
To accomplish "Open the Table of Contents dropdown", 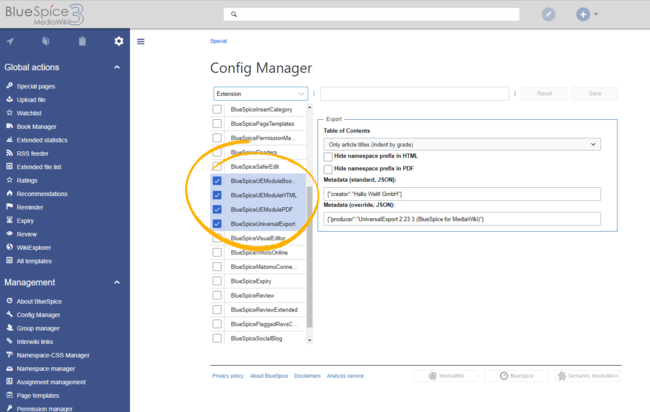I will coord(462,144).
